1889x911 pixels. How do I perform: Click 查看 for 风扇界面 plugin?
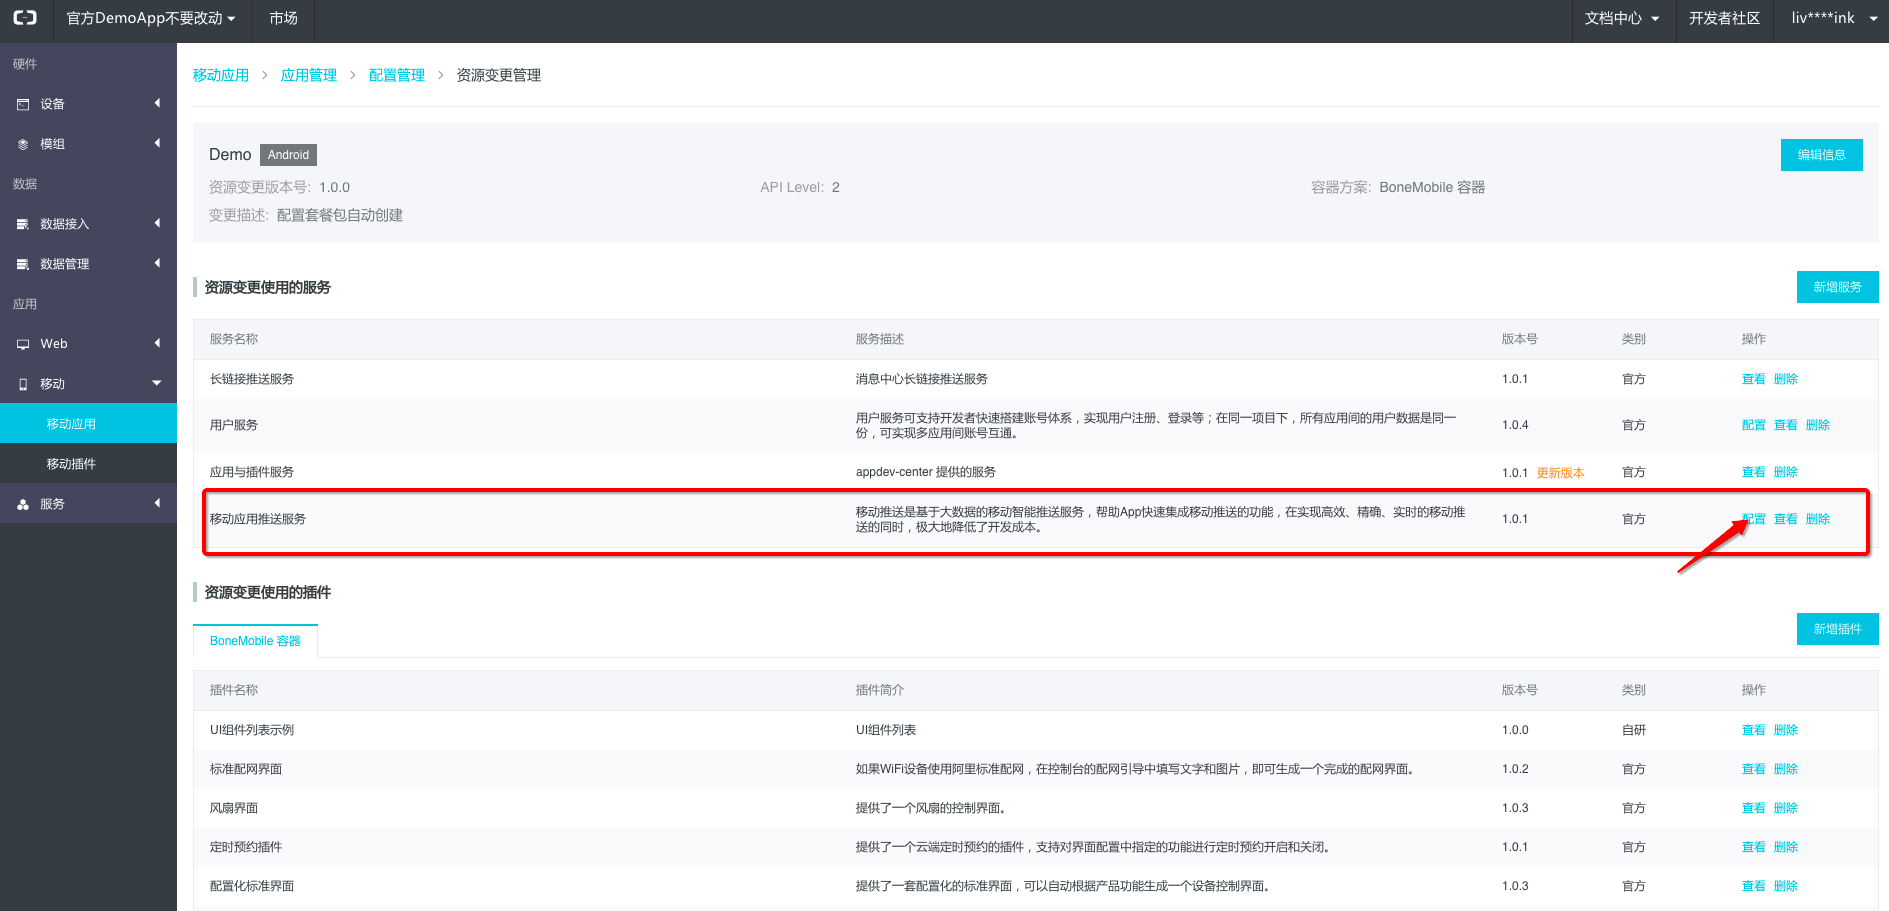click(x=1753, y=808)
